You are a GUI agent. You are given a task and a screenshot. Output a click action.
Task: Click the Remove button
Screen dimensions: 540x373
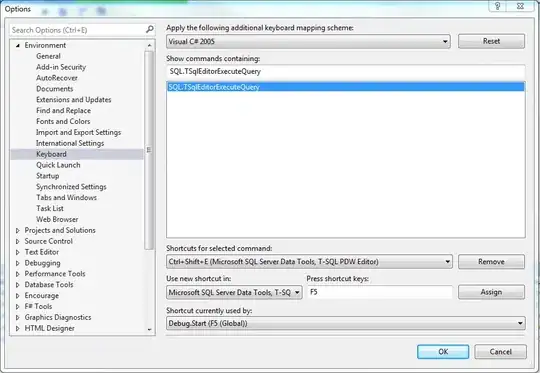pos(491,262)
